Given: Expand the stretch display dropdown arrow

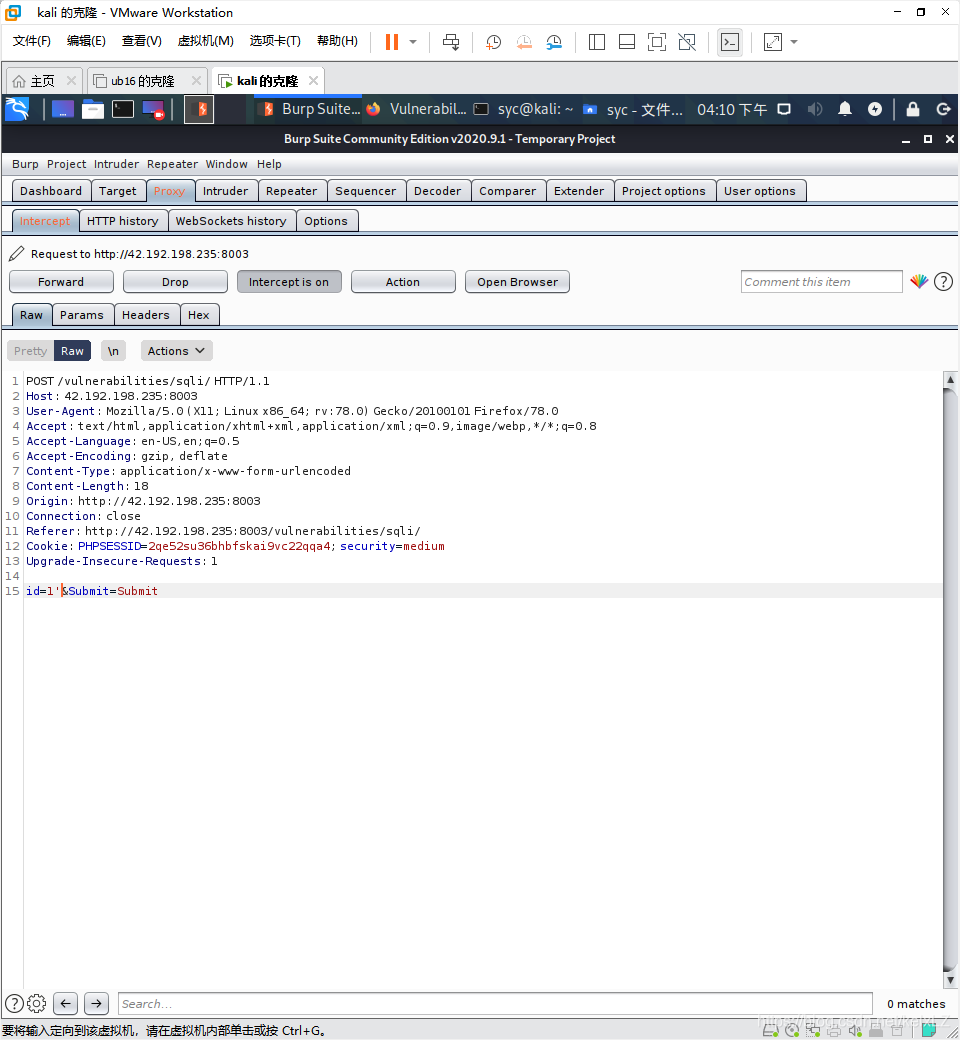Looking at the screenshot, I should 793,42.
